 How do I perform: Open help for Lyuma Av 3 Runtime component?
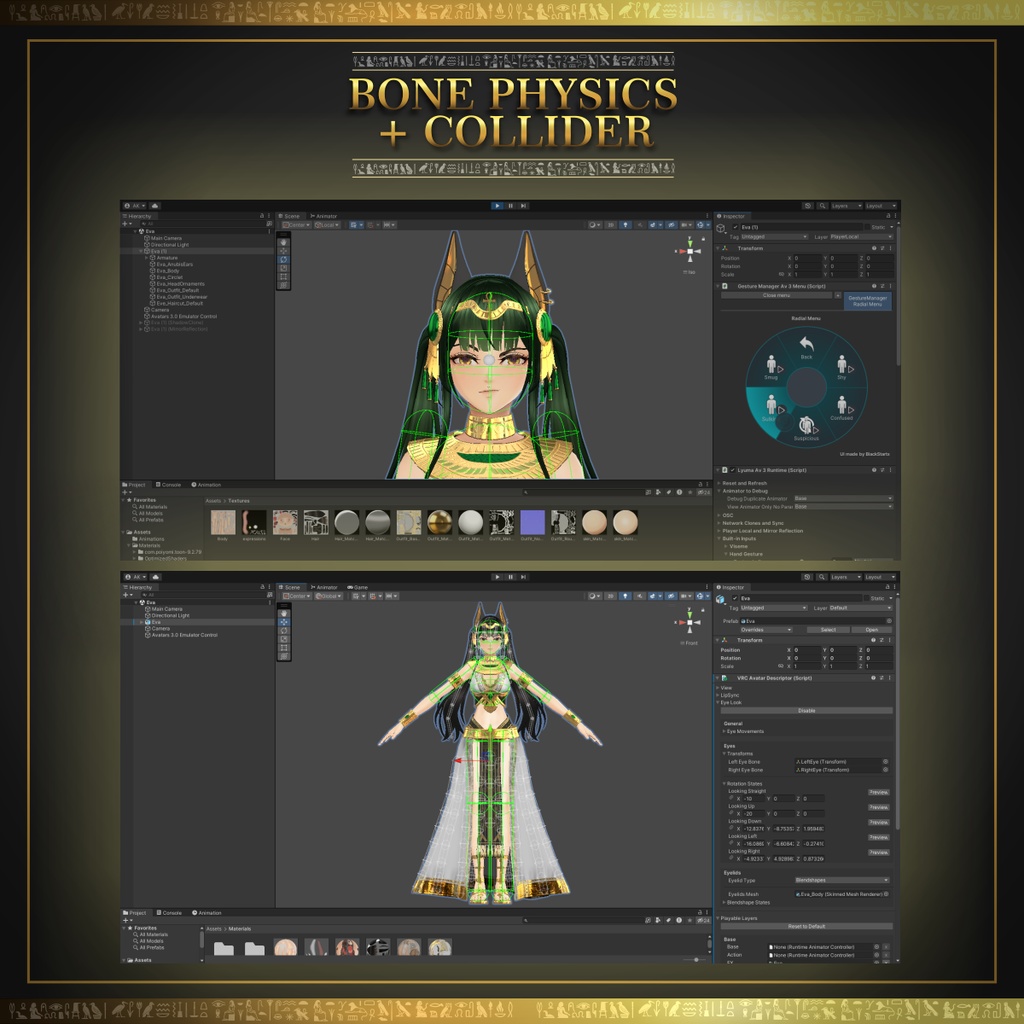[874, 470]
